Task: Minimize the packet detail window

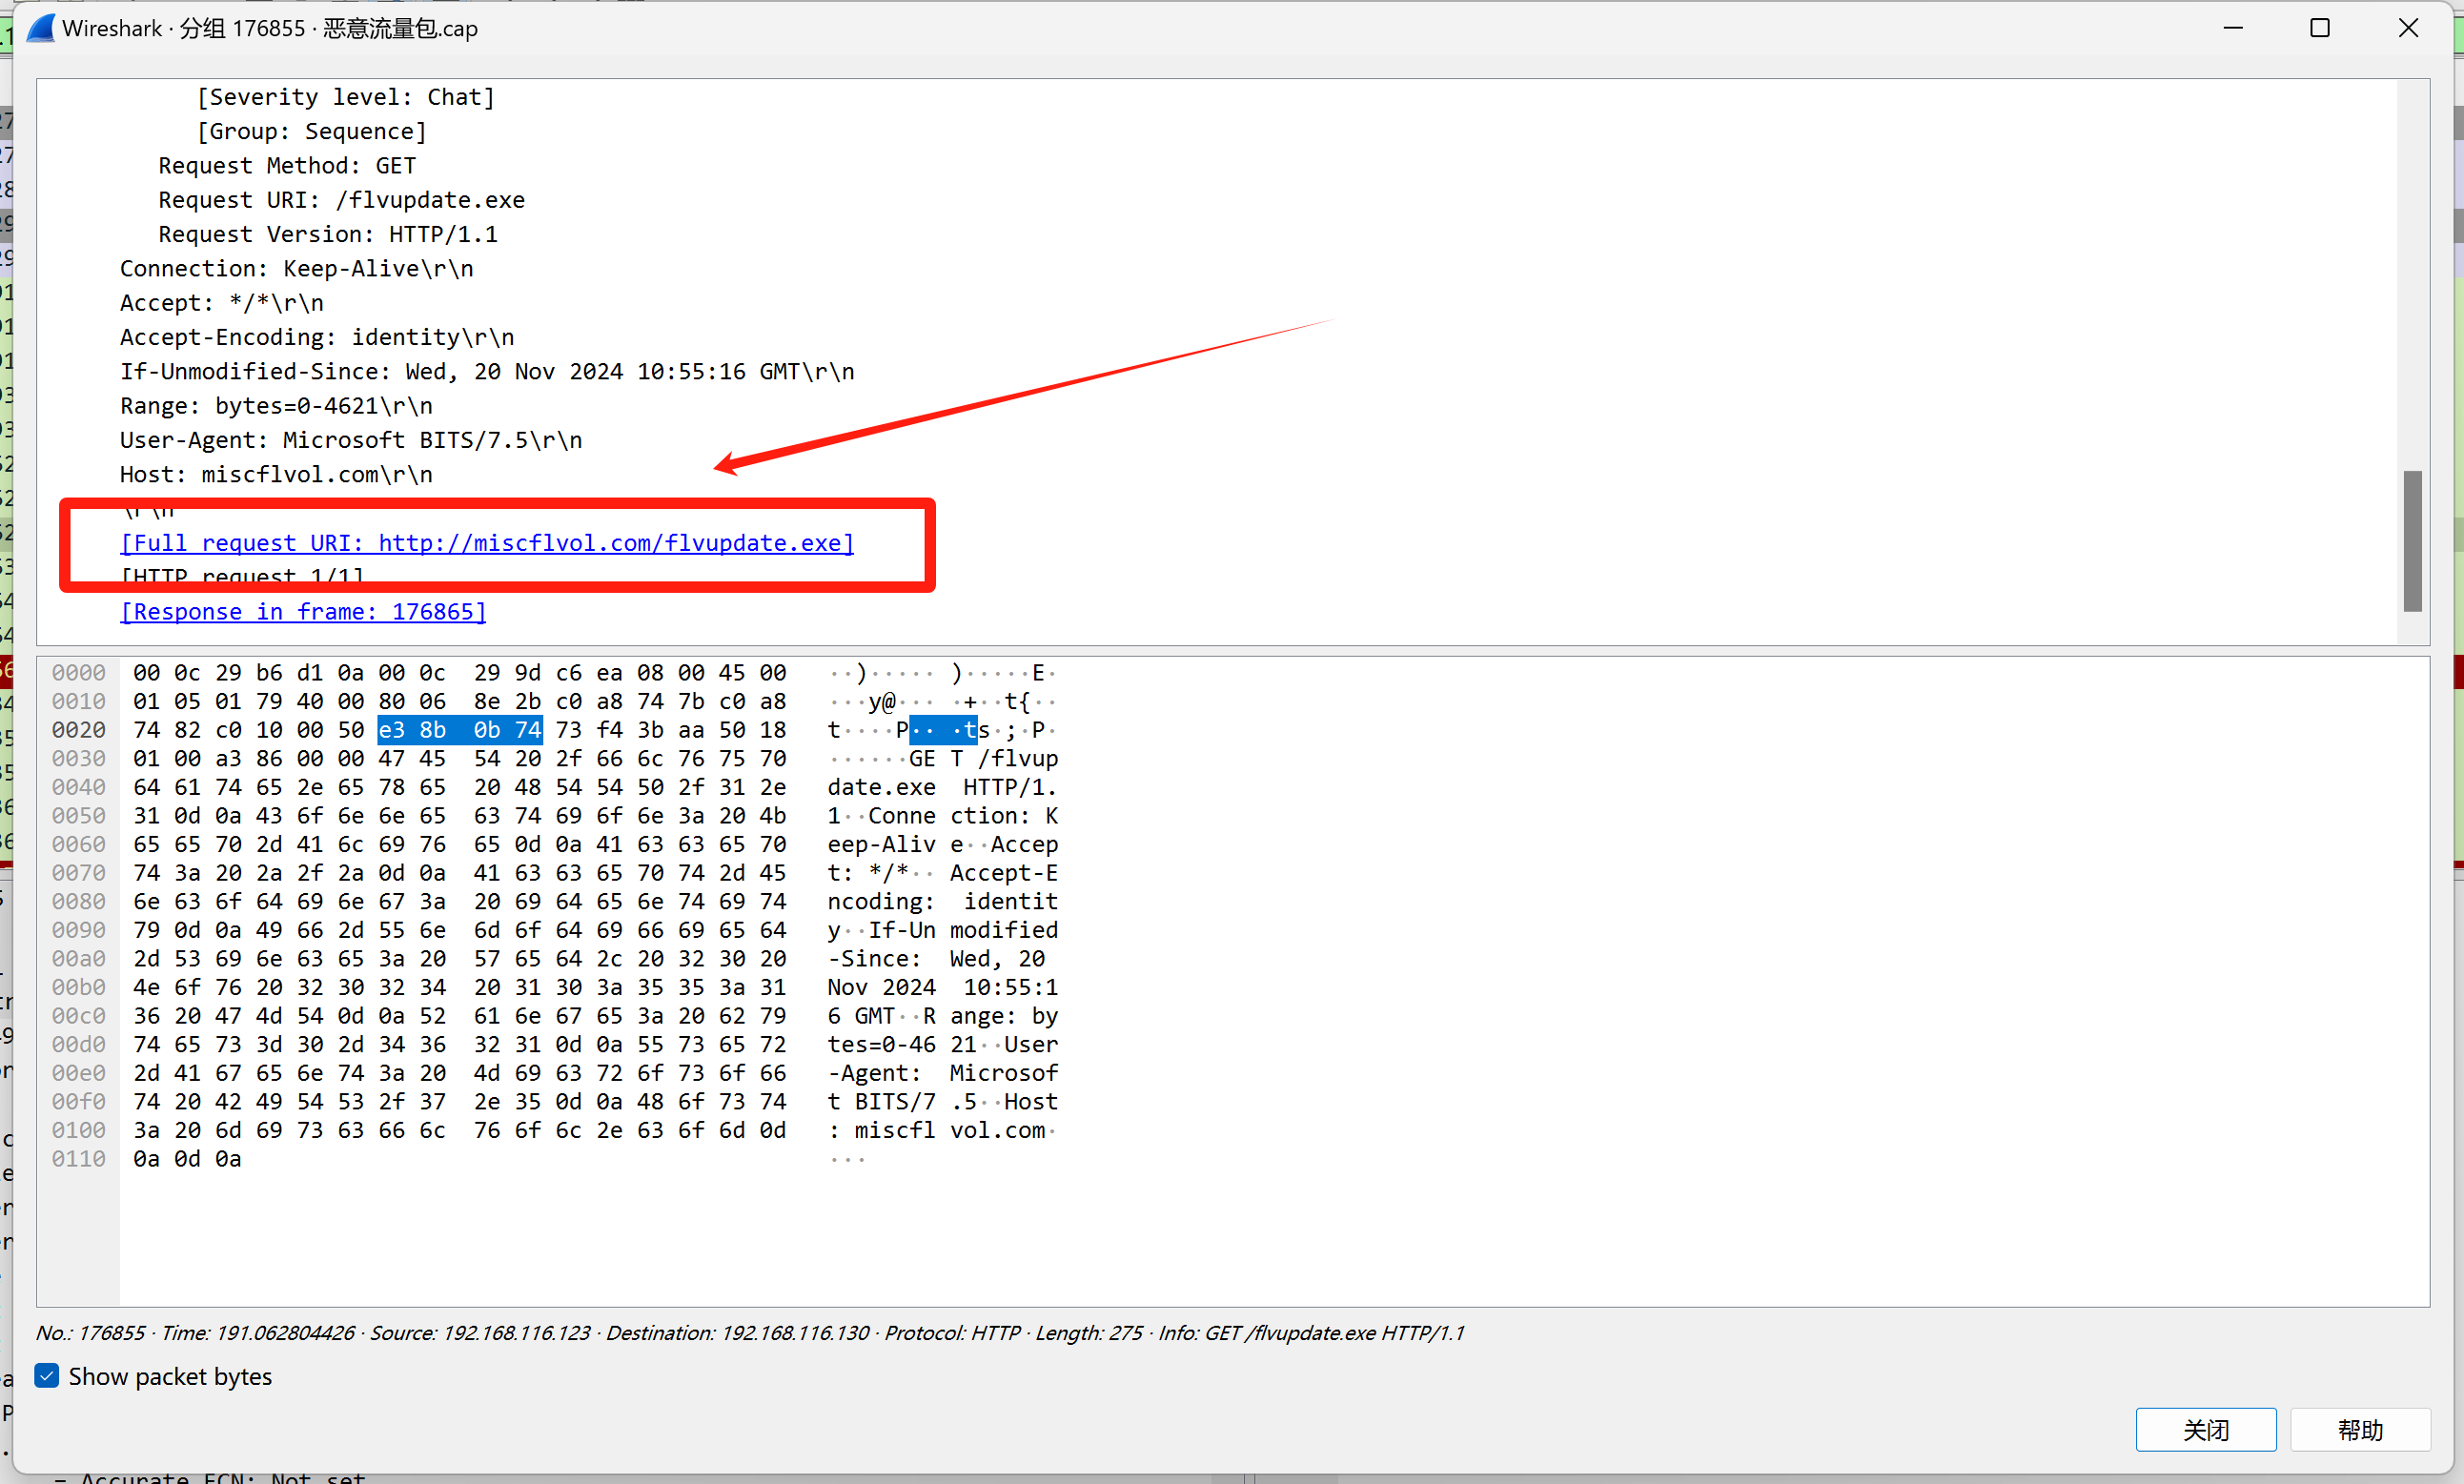Action: click(x=2233, y=28)
